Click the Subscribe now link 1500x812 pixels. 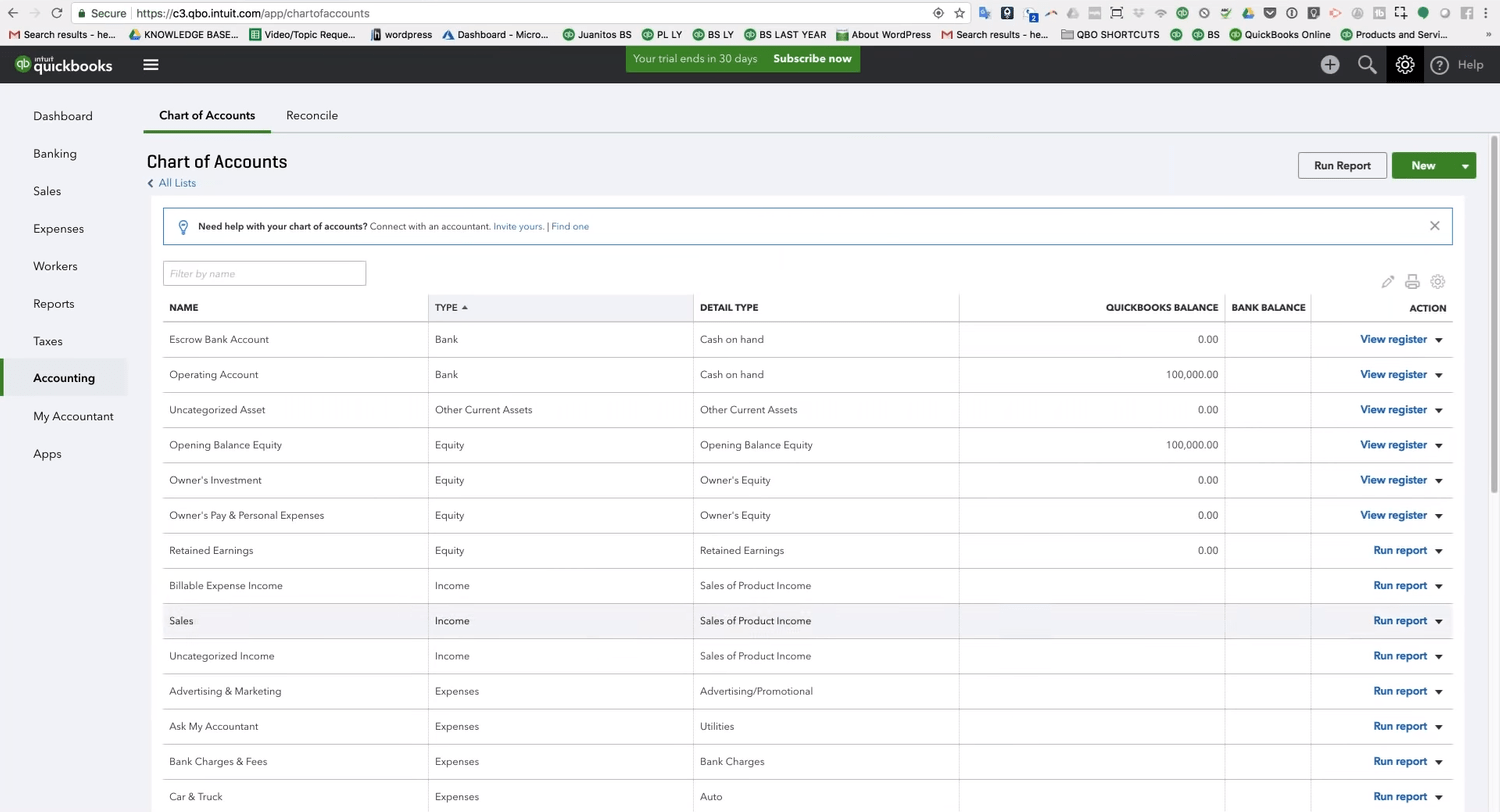point(811,59)
